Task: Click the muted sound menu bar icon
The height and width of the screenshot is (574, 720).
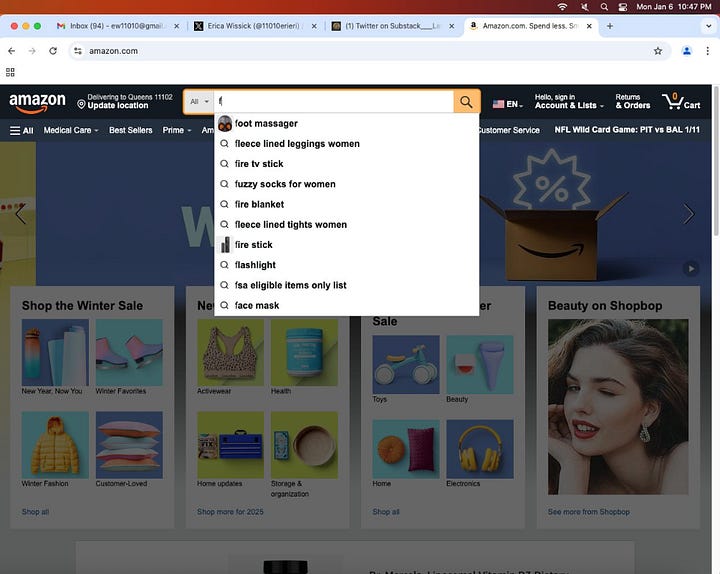Action: pyautogui.click(x=585, y=7)
